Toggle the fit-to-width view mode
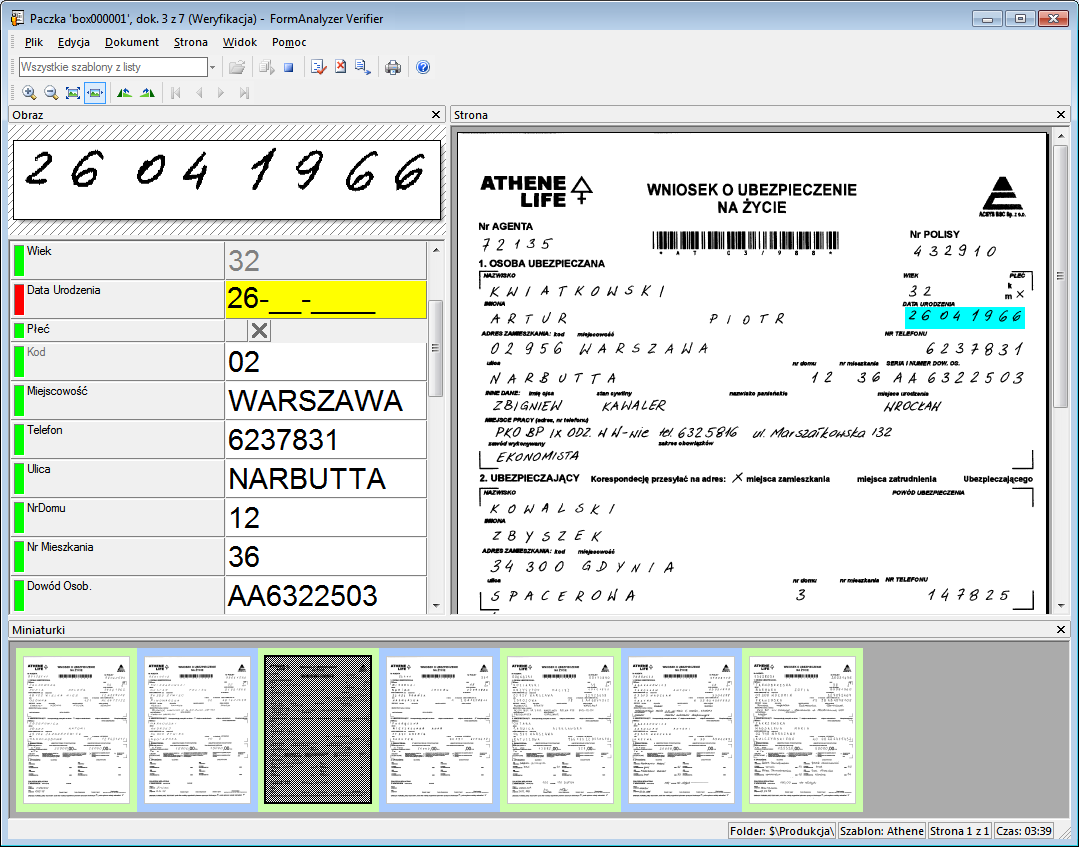1079x847 pixels. point(94,92)
